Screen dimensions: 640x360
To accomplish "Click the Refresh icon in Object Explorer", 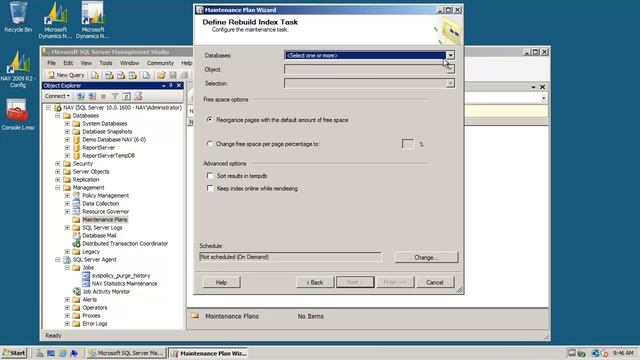I will pos(127,96).
